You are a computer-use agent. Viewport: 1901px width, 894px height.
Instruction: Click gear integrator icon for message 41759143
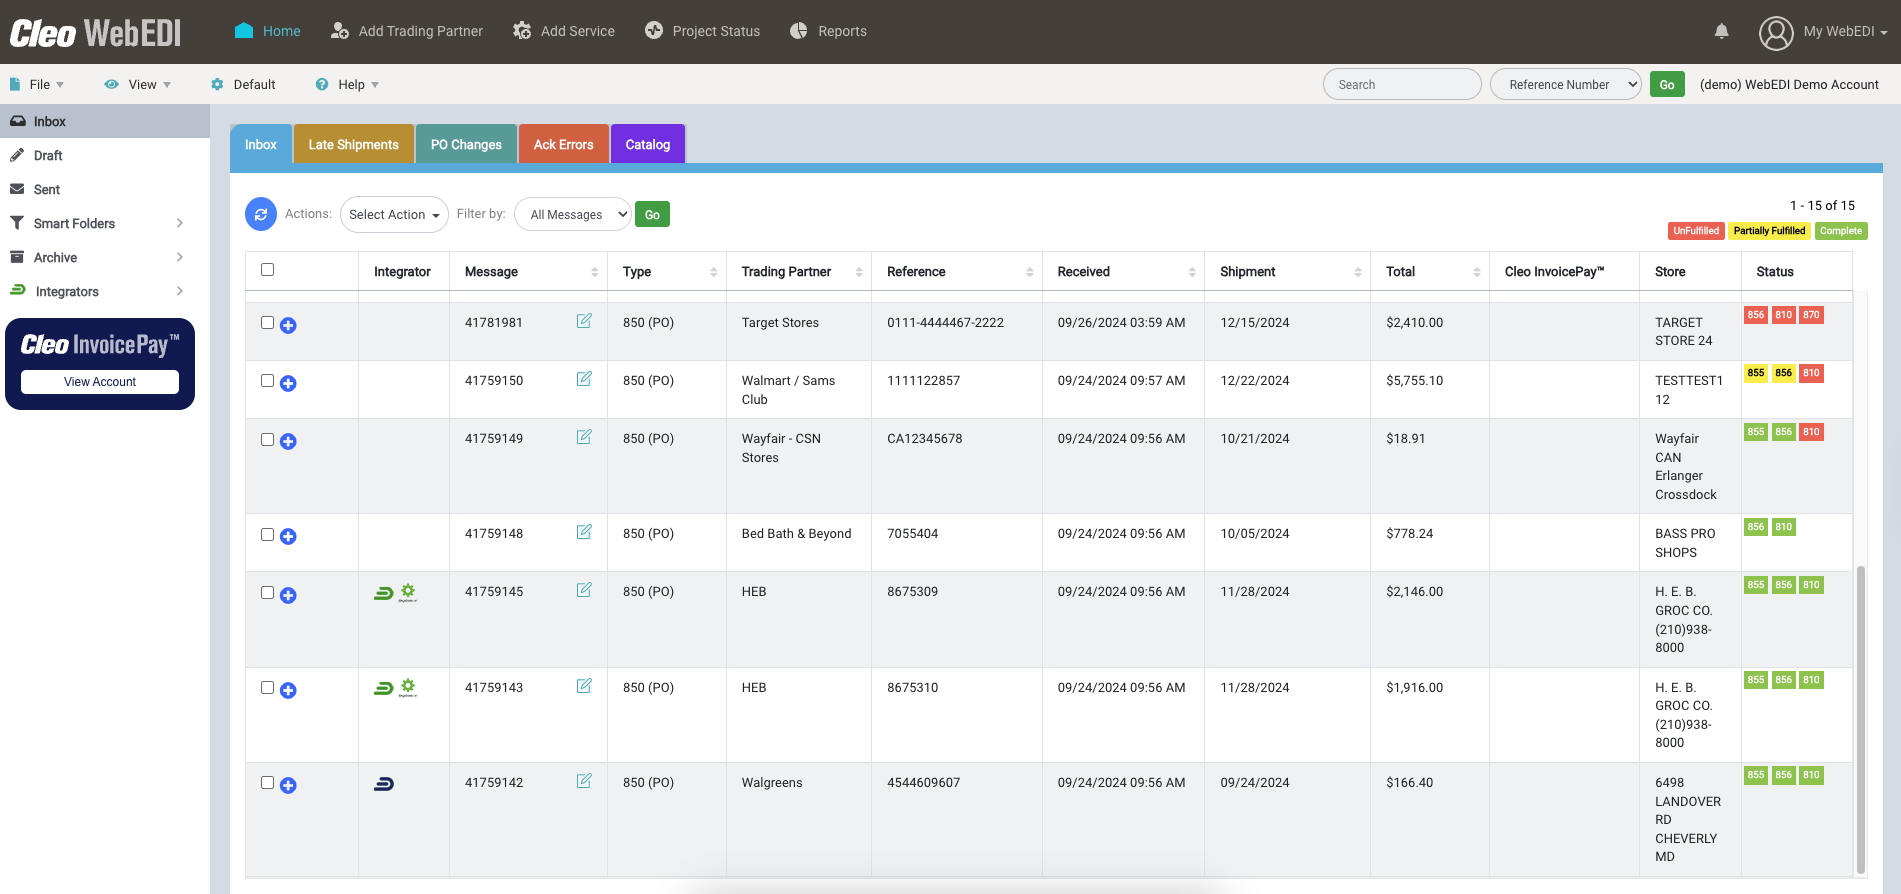tap(408, 687)
